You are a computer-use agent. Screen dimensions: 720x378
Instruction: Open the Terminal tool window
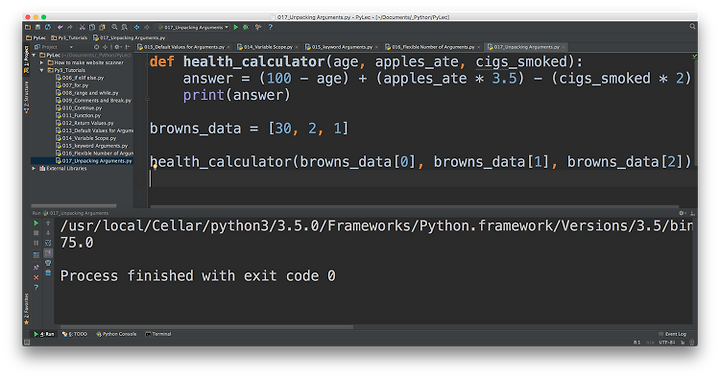tap(158, 334)
